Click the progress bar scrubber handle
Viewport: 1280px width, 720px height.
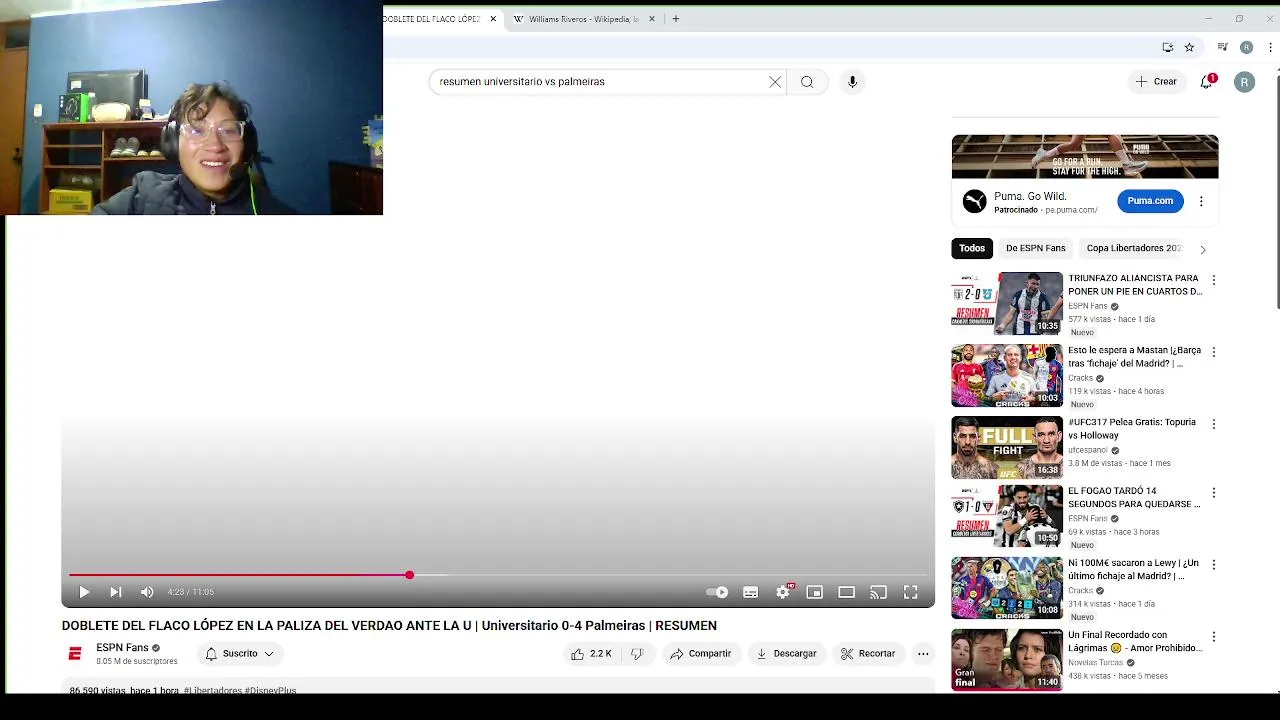409,575
